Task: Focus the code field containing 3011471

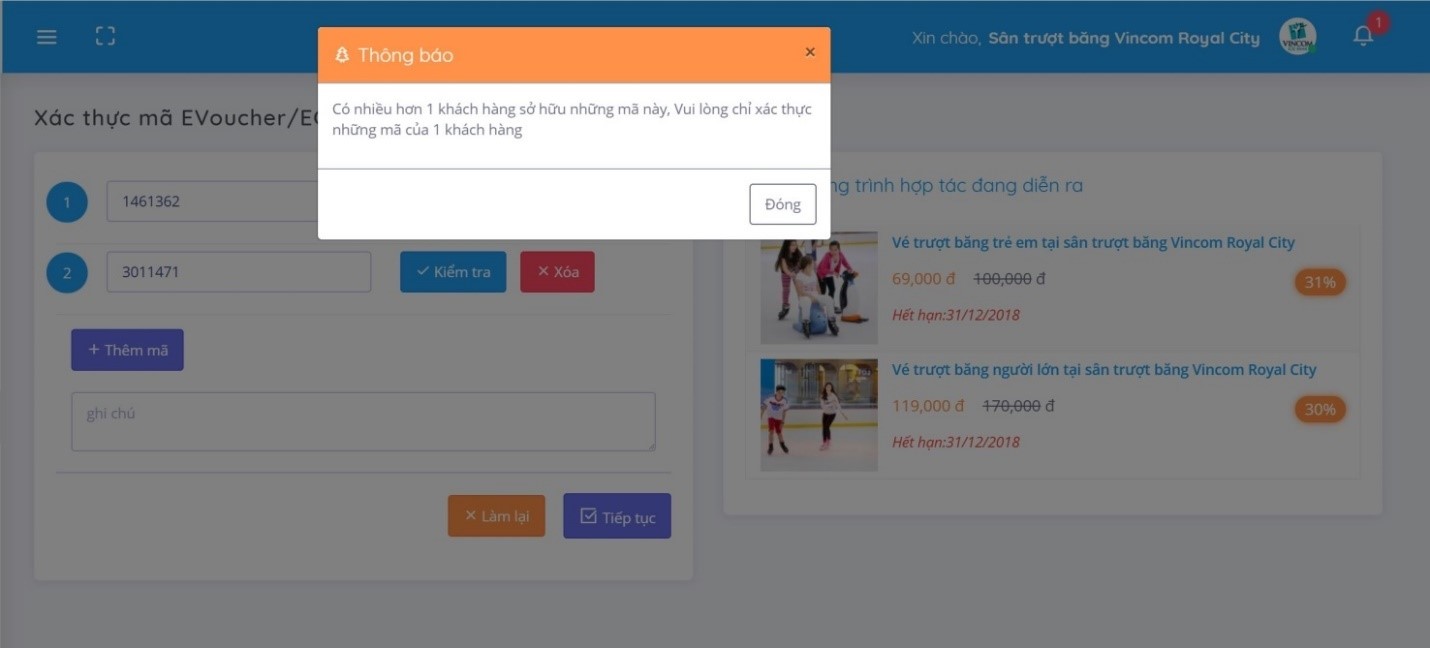Action: click(x=239, y=272)
